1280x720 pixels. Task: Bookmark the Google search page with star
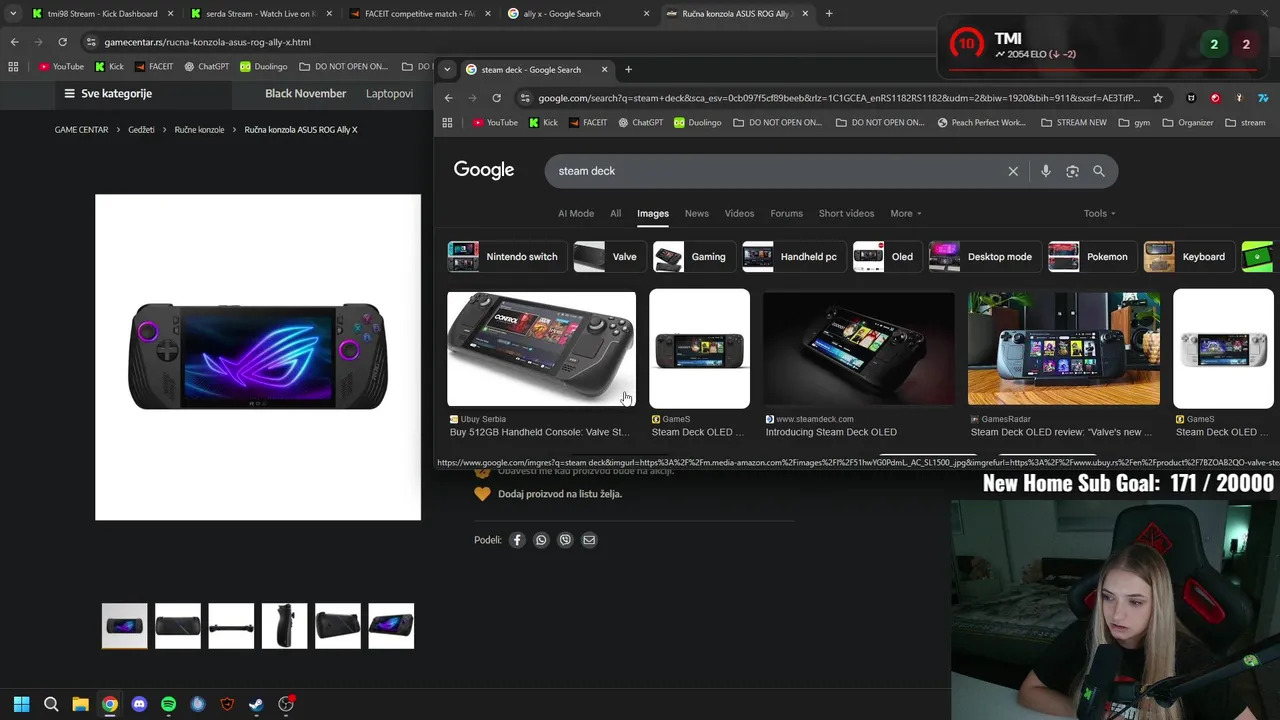(1158, 98)
